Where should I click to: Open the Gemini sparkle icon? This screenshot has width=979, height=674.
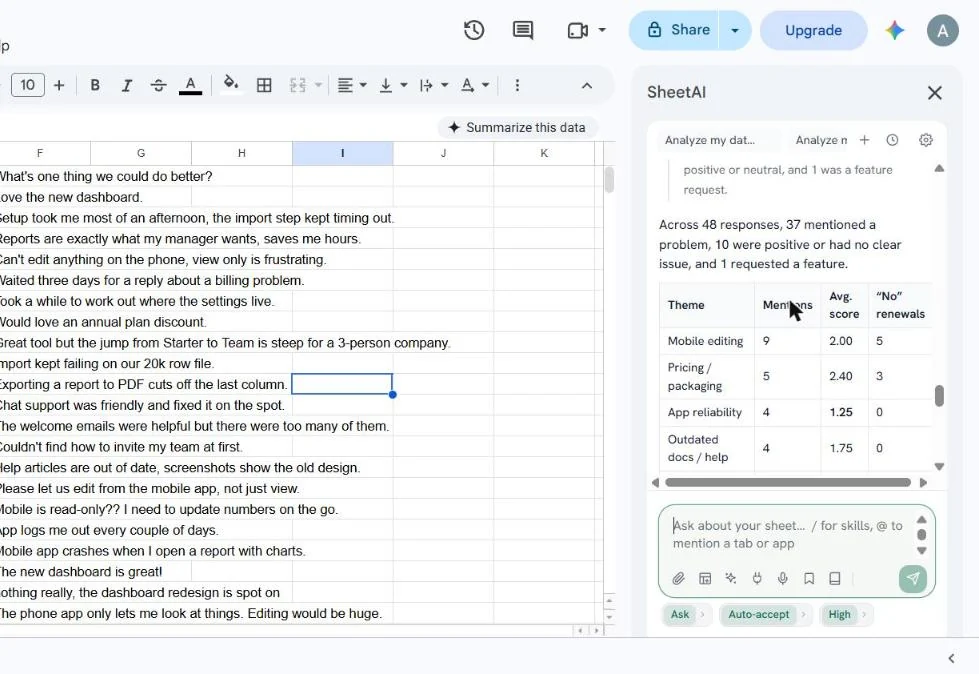tap(895, 30)
